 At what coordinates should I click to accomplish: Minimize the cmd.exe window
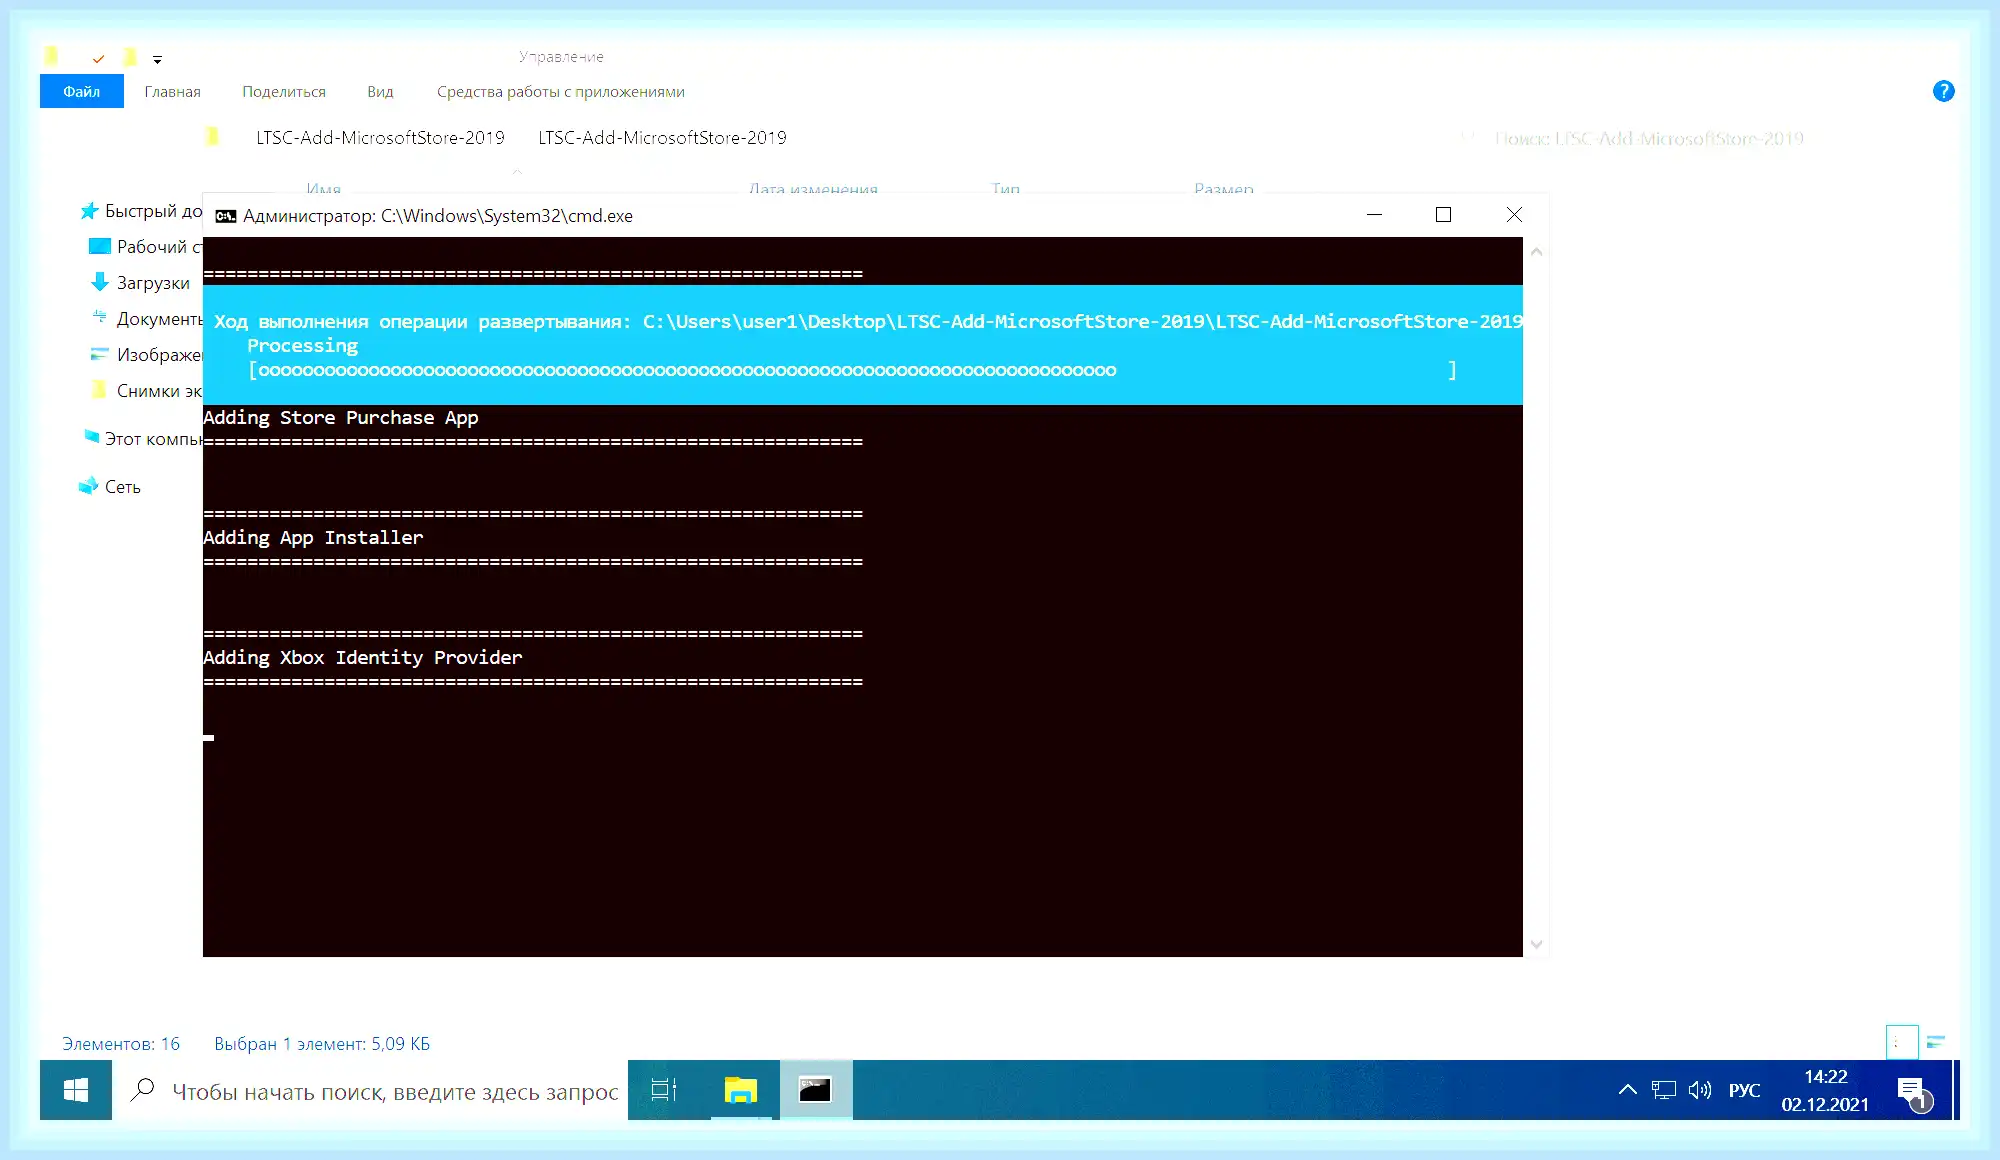pos(1374,215)
